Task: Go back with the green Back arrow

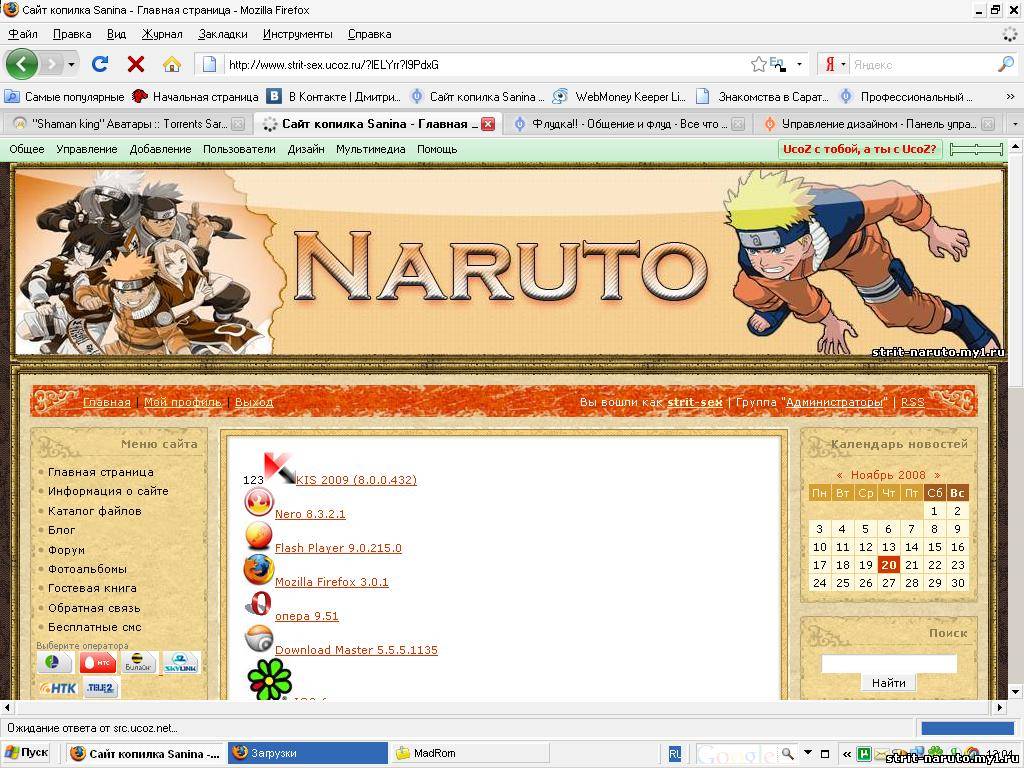Action: coord(22,65)
